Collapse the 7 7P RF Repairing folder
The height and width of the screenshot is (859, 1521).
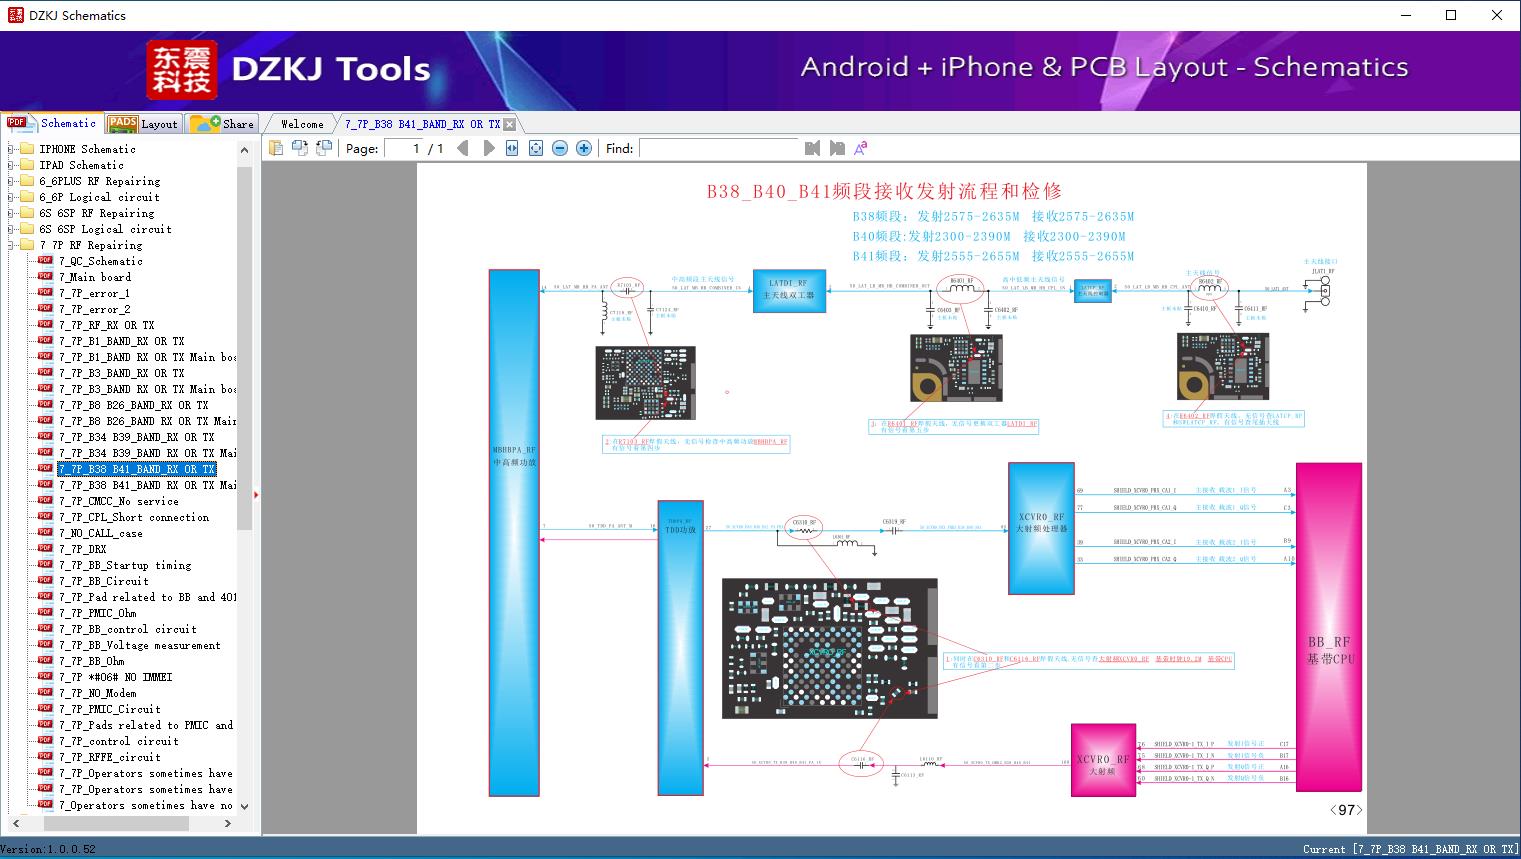pos(11,245)
